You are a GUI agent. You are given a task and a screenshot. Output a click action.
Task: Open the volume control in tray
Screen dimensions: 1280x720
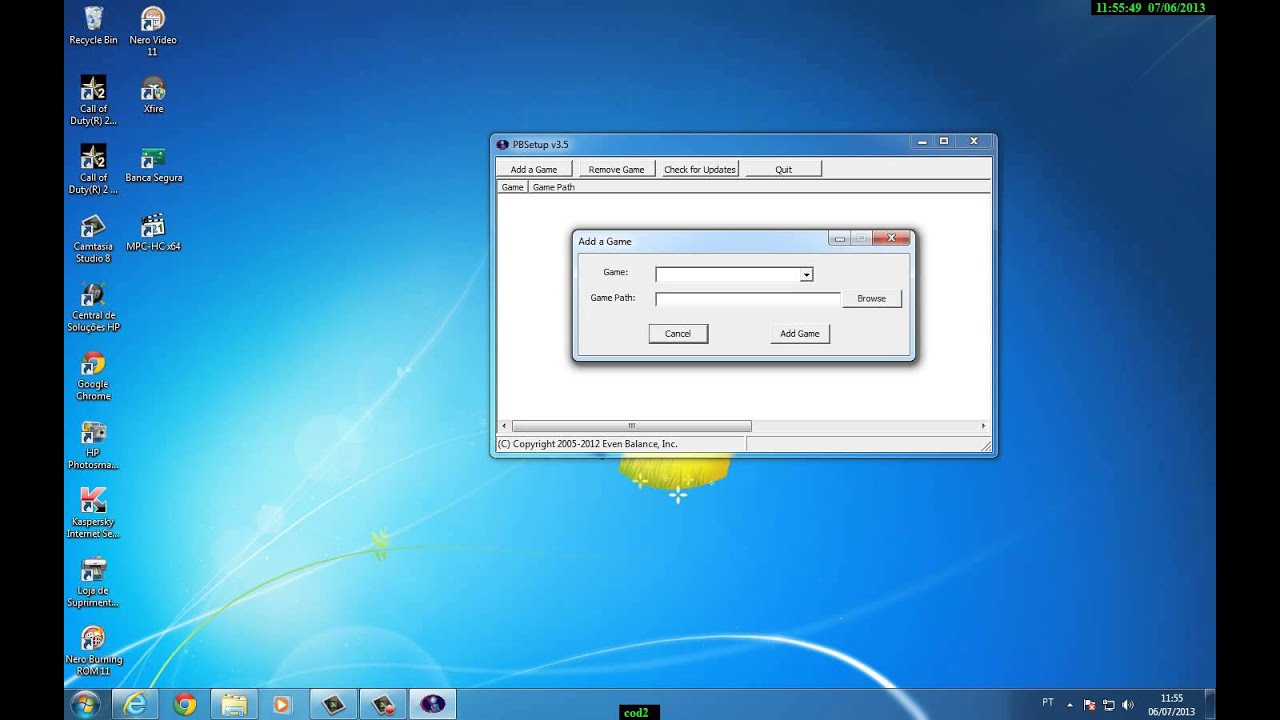coord(1129,704)
